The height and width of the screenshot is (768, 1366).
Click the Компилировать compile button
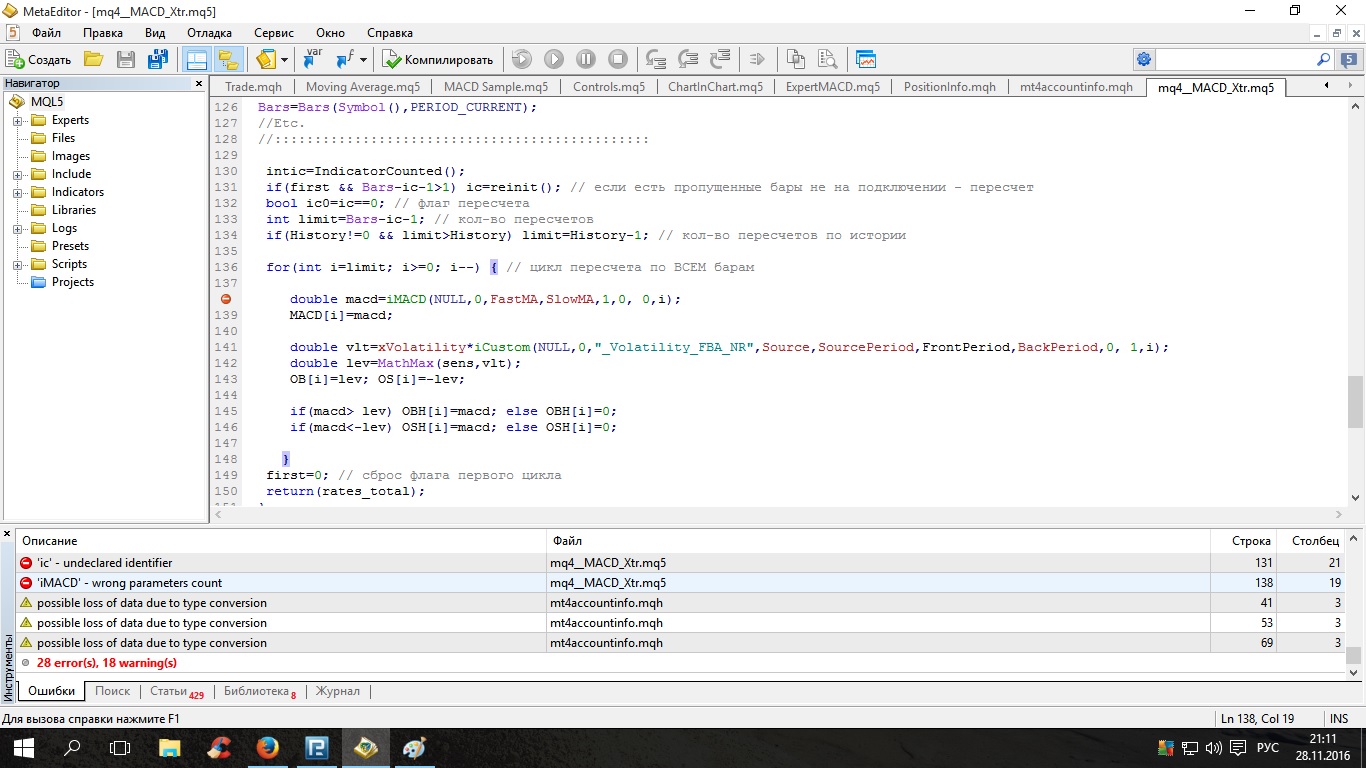point(438,59)
